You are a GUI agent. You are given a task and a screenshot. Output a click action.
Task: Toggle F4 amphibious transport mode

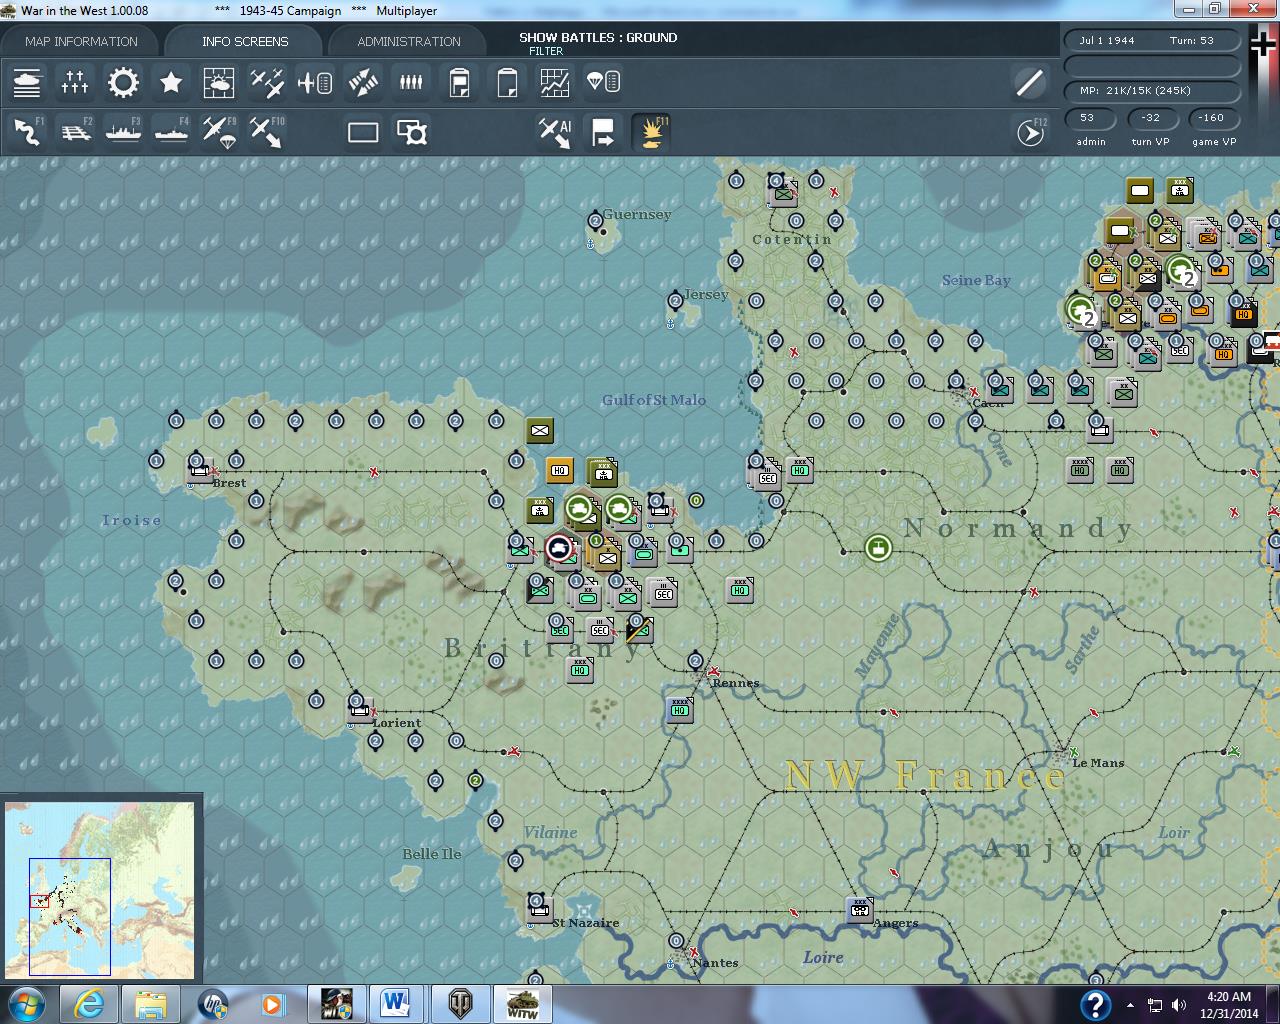(171, 132)
